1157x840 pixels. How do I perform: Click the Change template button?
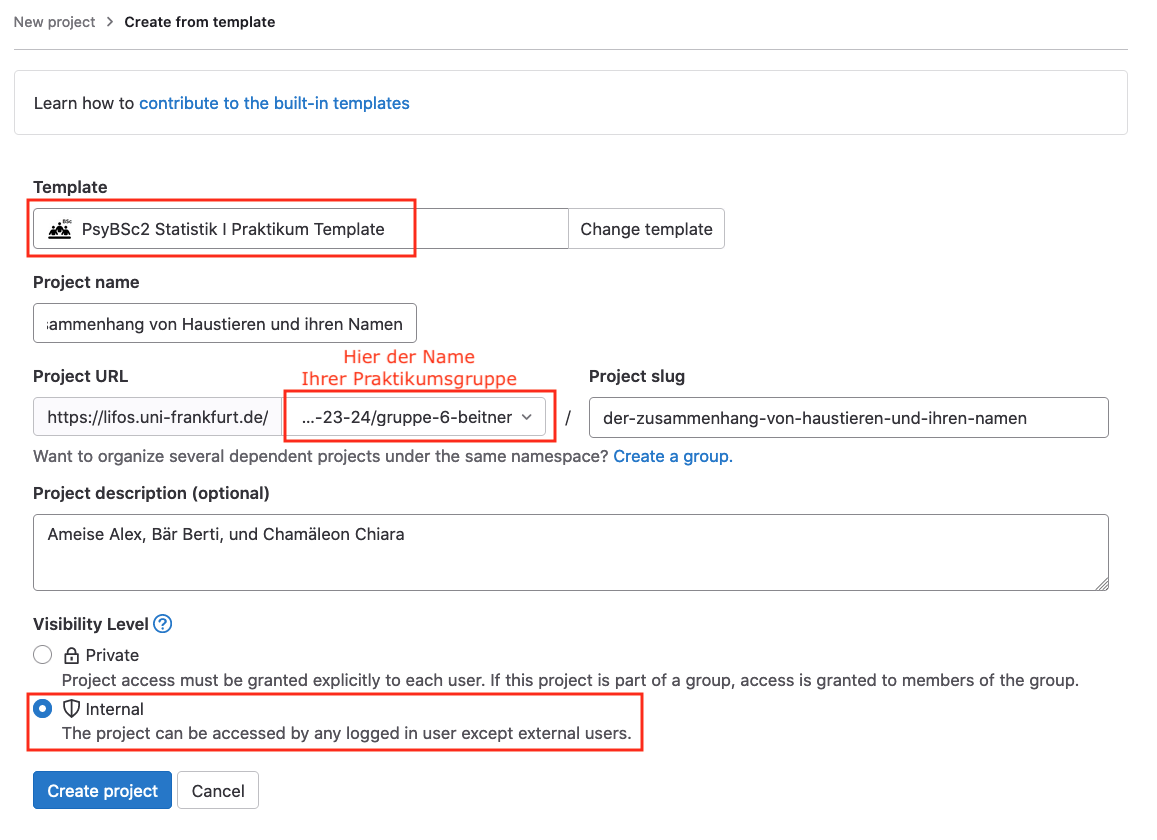[x=646, y=229]
